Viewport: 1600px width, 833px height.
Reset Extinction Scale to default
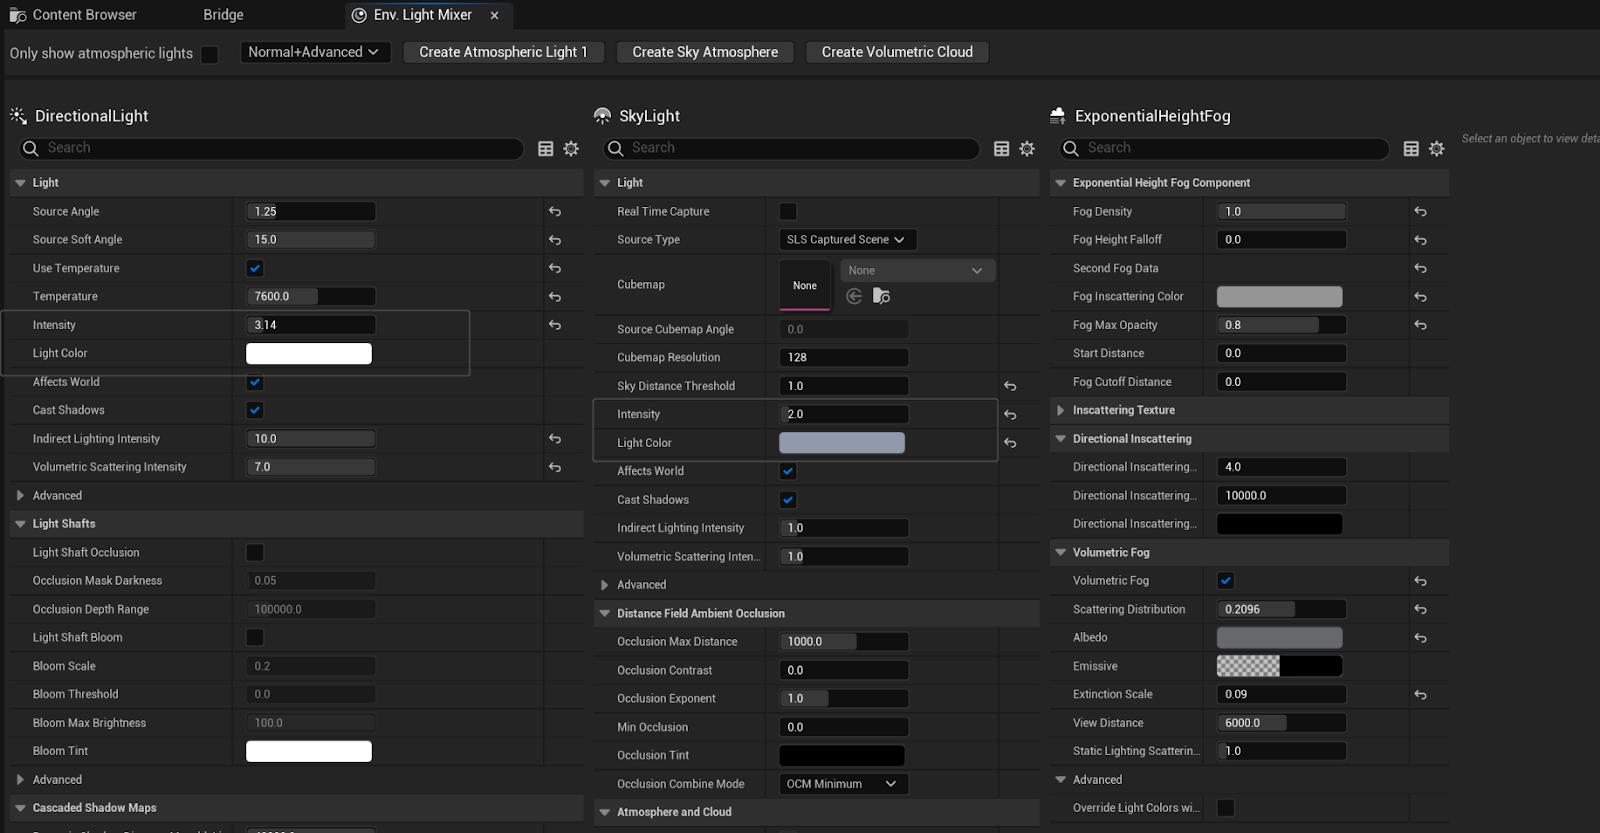point(1420,695)
